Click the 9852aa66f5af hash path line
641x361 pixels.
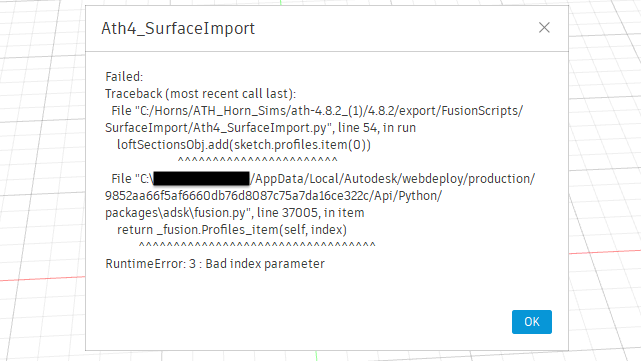coord(273,196)
